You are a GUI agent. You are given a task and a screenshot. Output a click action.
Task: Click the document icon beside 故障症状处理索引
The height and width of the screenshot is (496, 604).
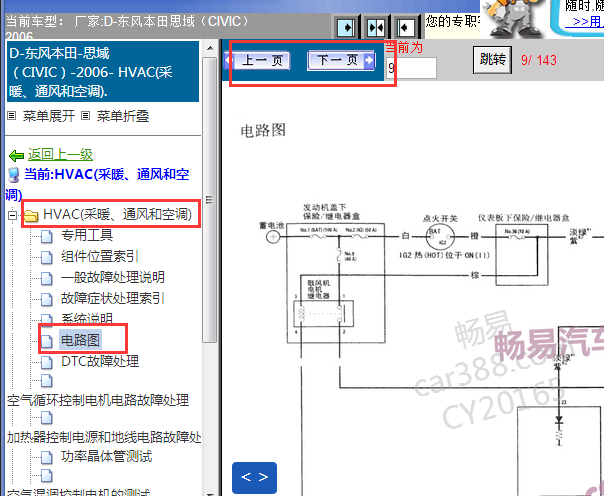47,299
